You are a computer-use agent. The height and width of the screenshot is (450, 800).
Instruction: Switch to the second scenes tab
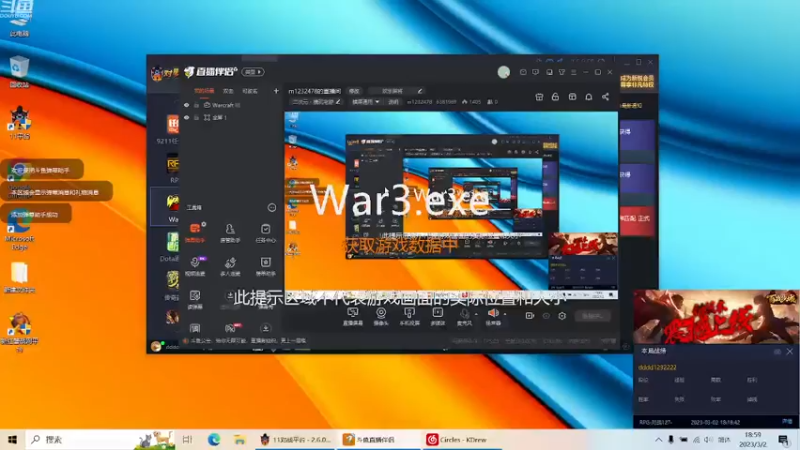[x=228, y=91]
